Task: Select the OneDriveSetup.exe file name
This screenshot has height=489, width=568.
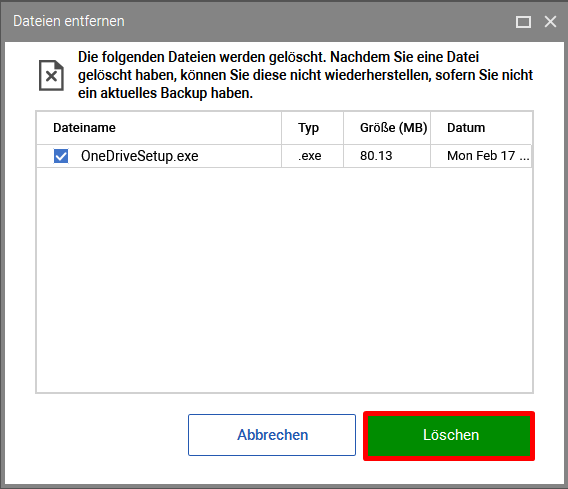Action: (139, 156)
